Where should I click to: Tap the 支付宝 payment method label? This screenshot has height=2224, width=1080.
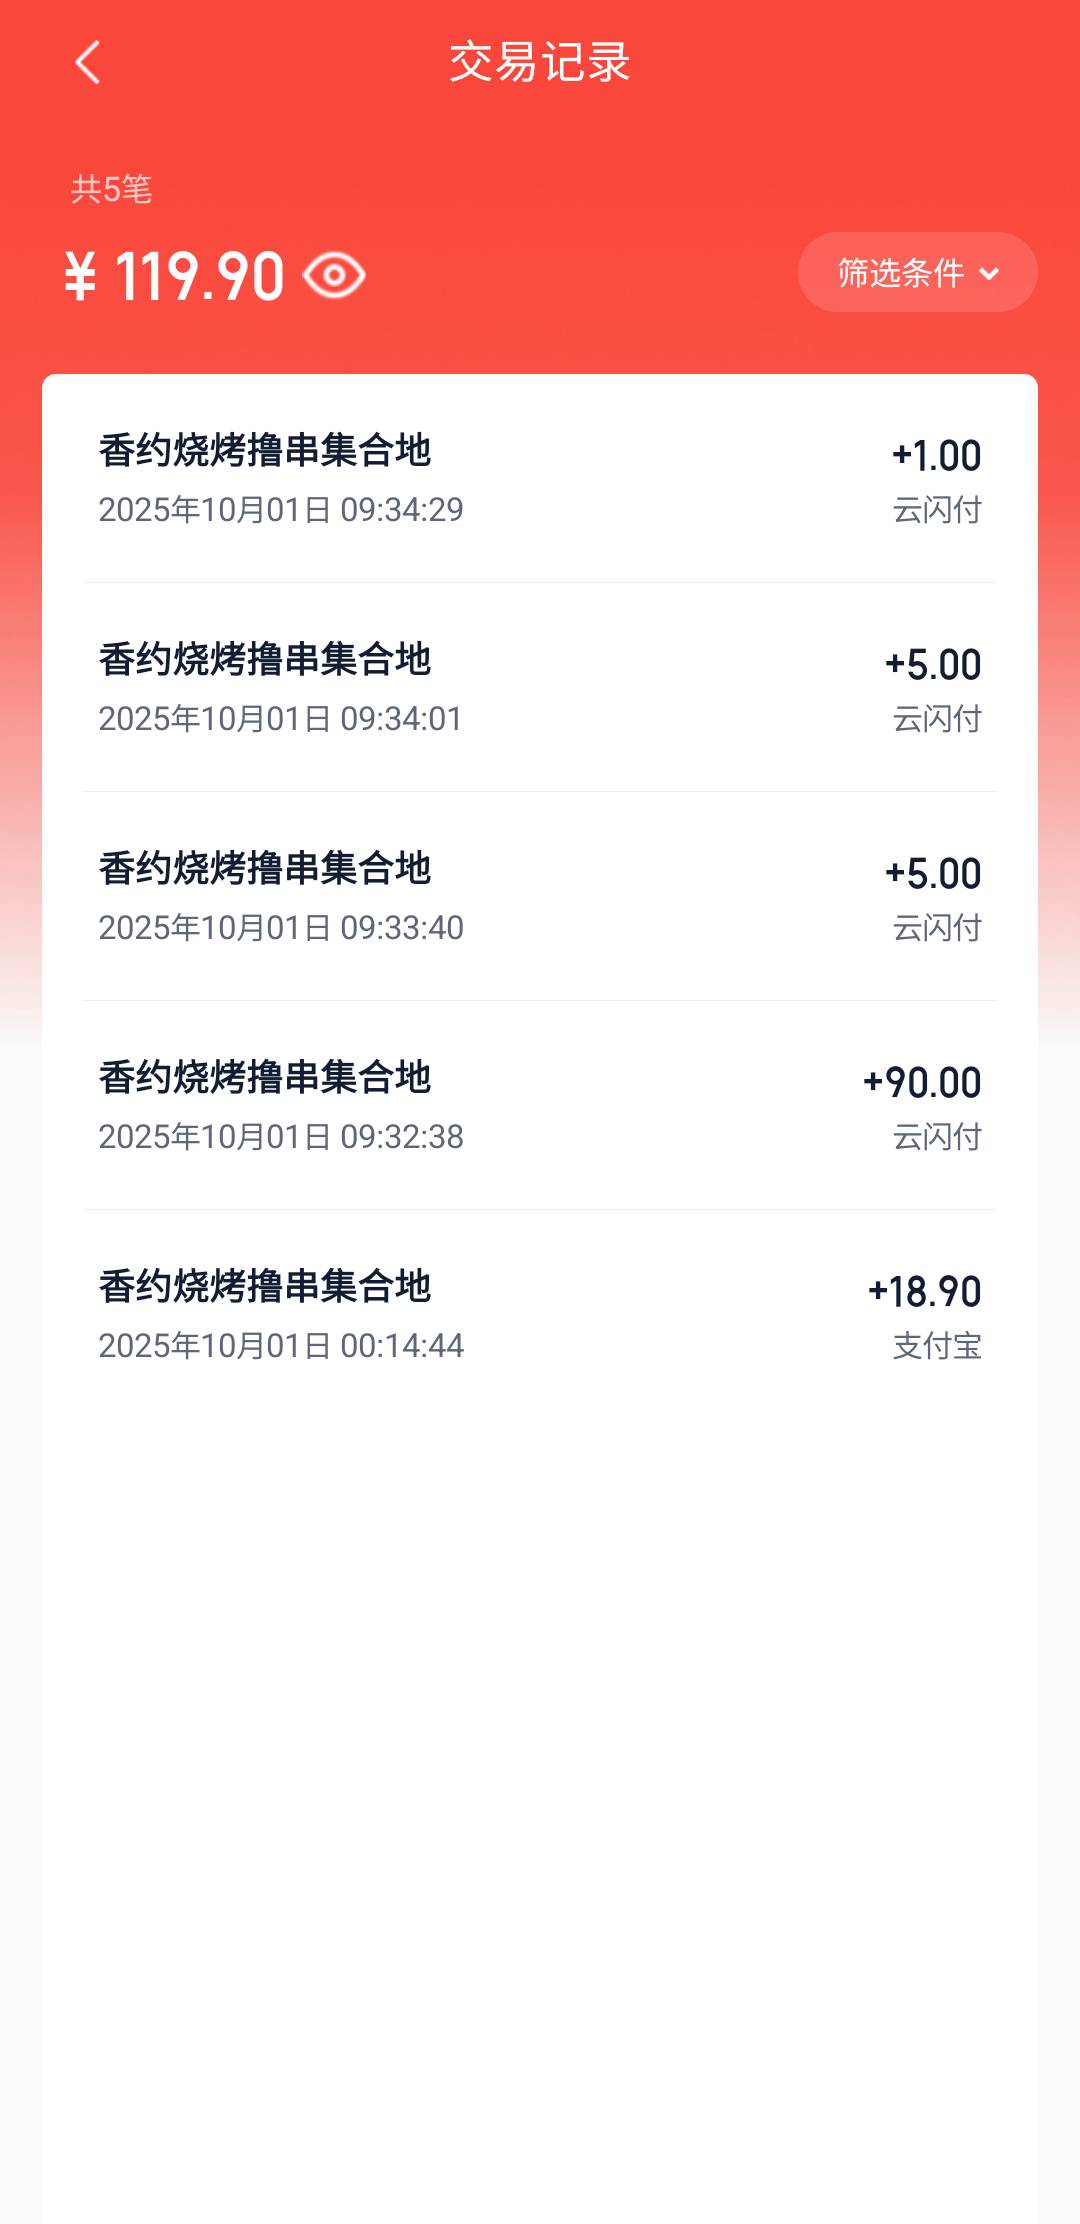937,1346
